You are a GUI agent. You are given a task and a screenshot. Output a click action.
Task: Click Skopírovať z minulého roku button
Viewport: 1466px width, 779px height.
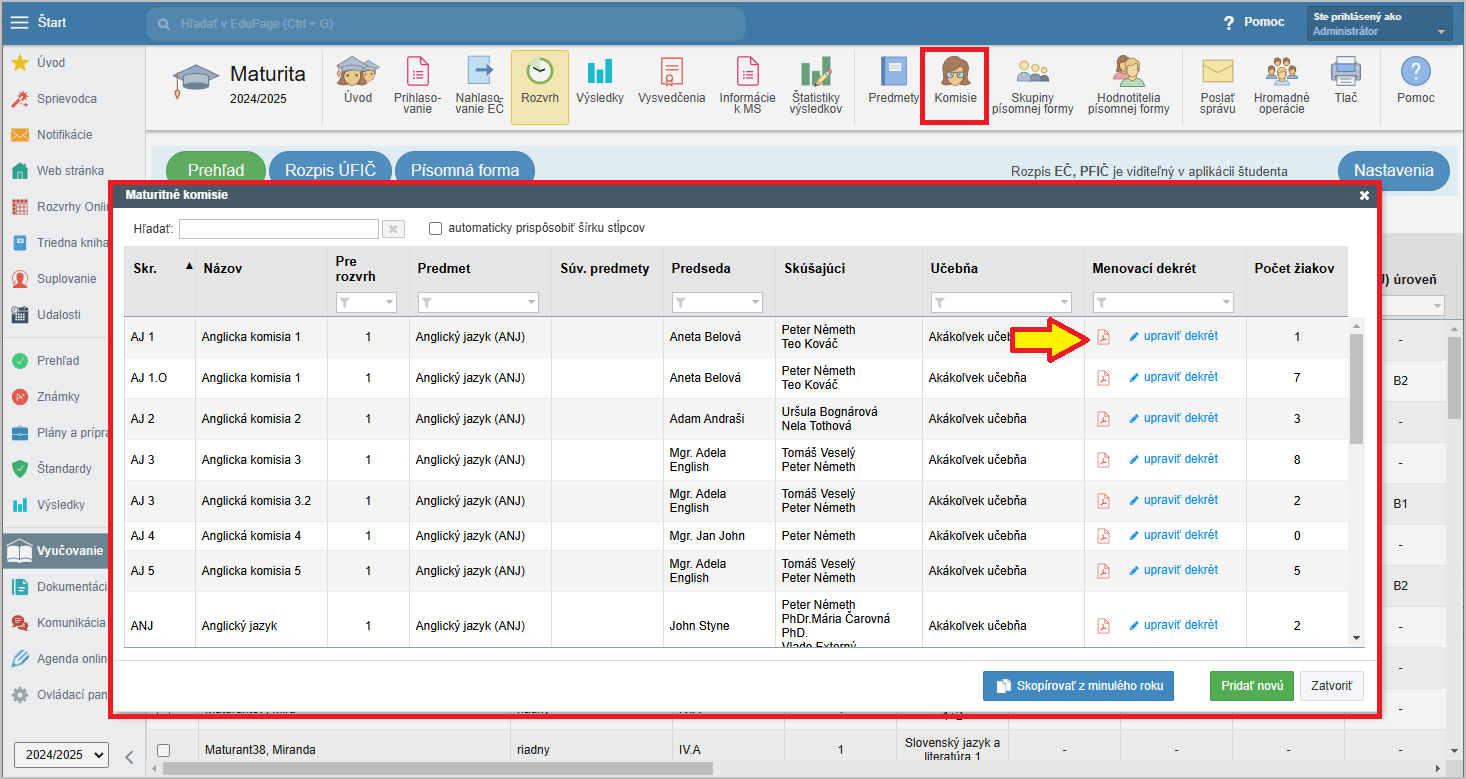[1078, 686]
